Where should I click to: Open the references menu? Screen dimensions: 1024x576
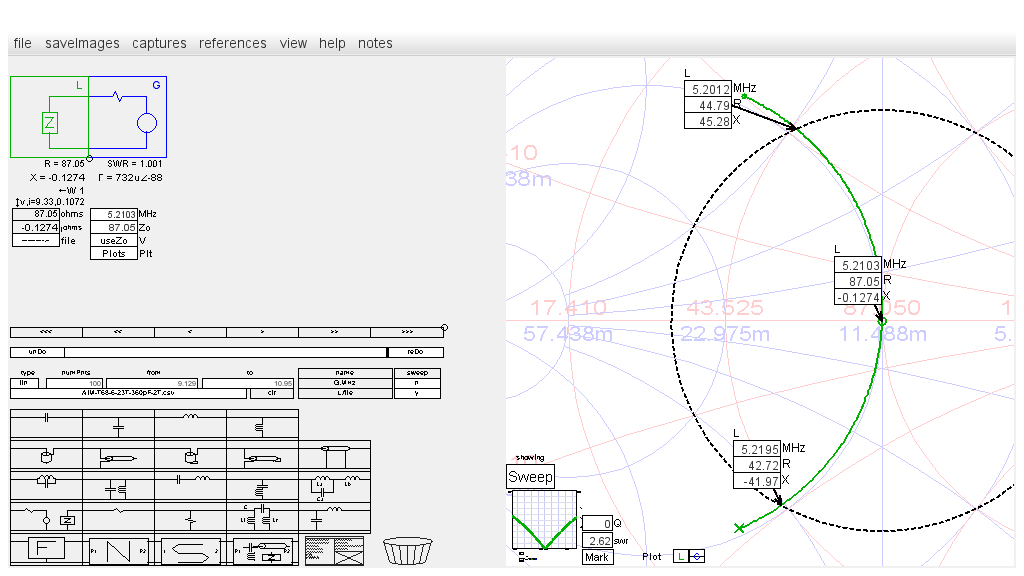(x=232, y=43)
